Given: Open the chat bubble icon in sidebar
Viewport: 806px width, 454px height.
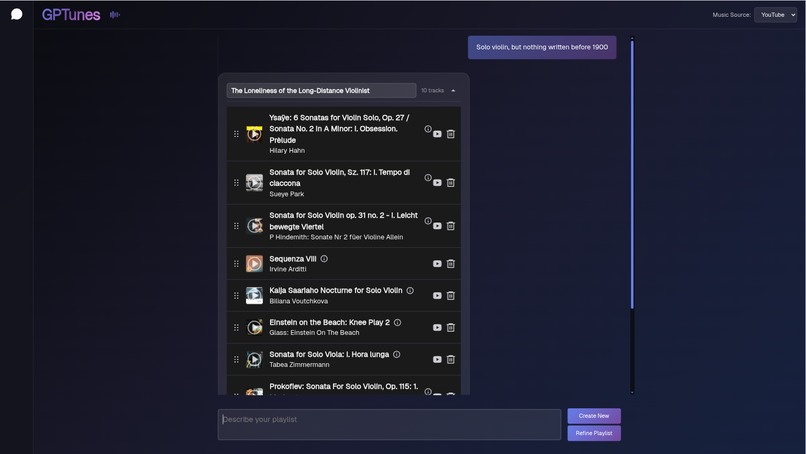Looking at the screenshot, I should [16, 14].
